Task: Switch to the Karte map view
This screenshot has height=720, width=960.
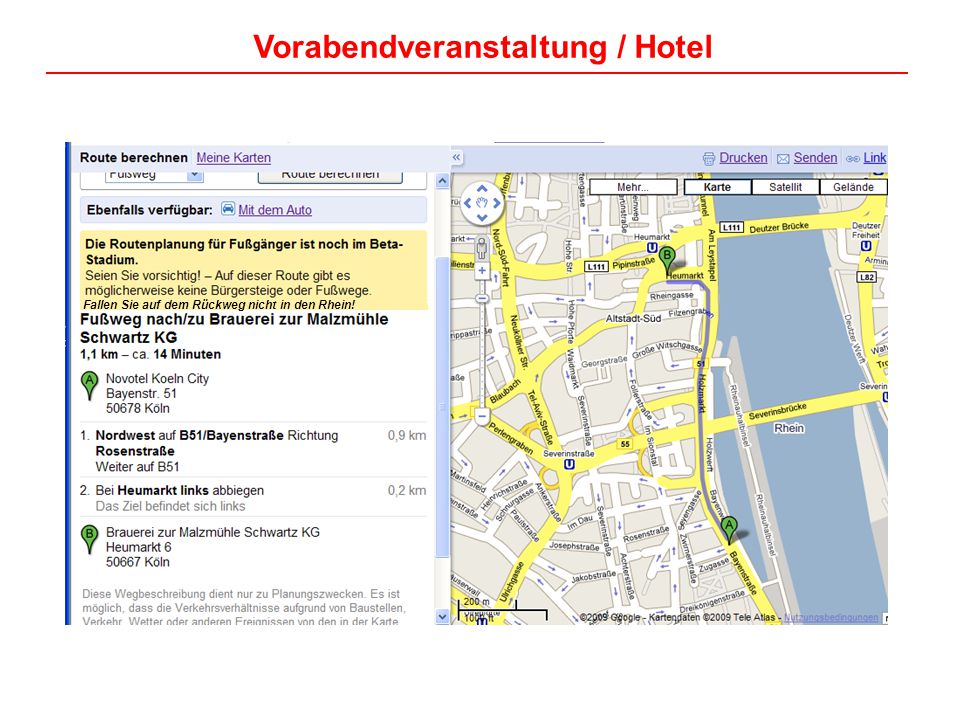Action: coord(717,187)
